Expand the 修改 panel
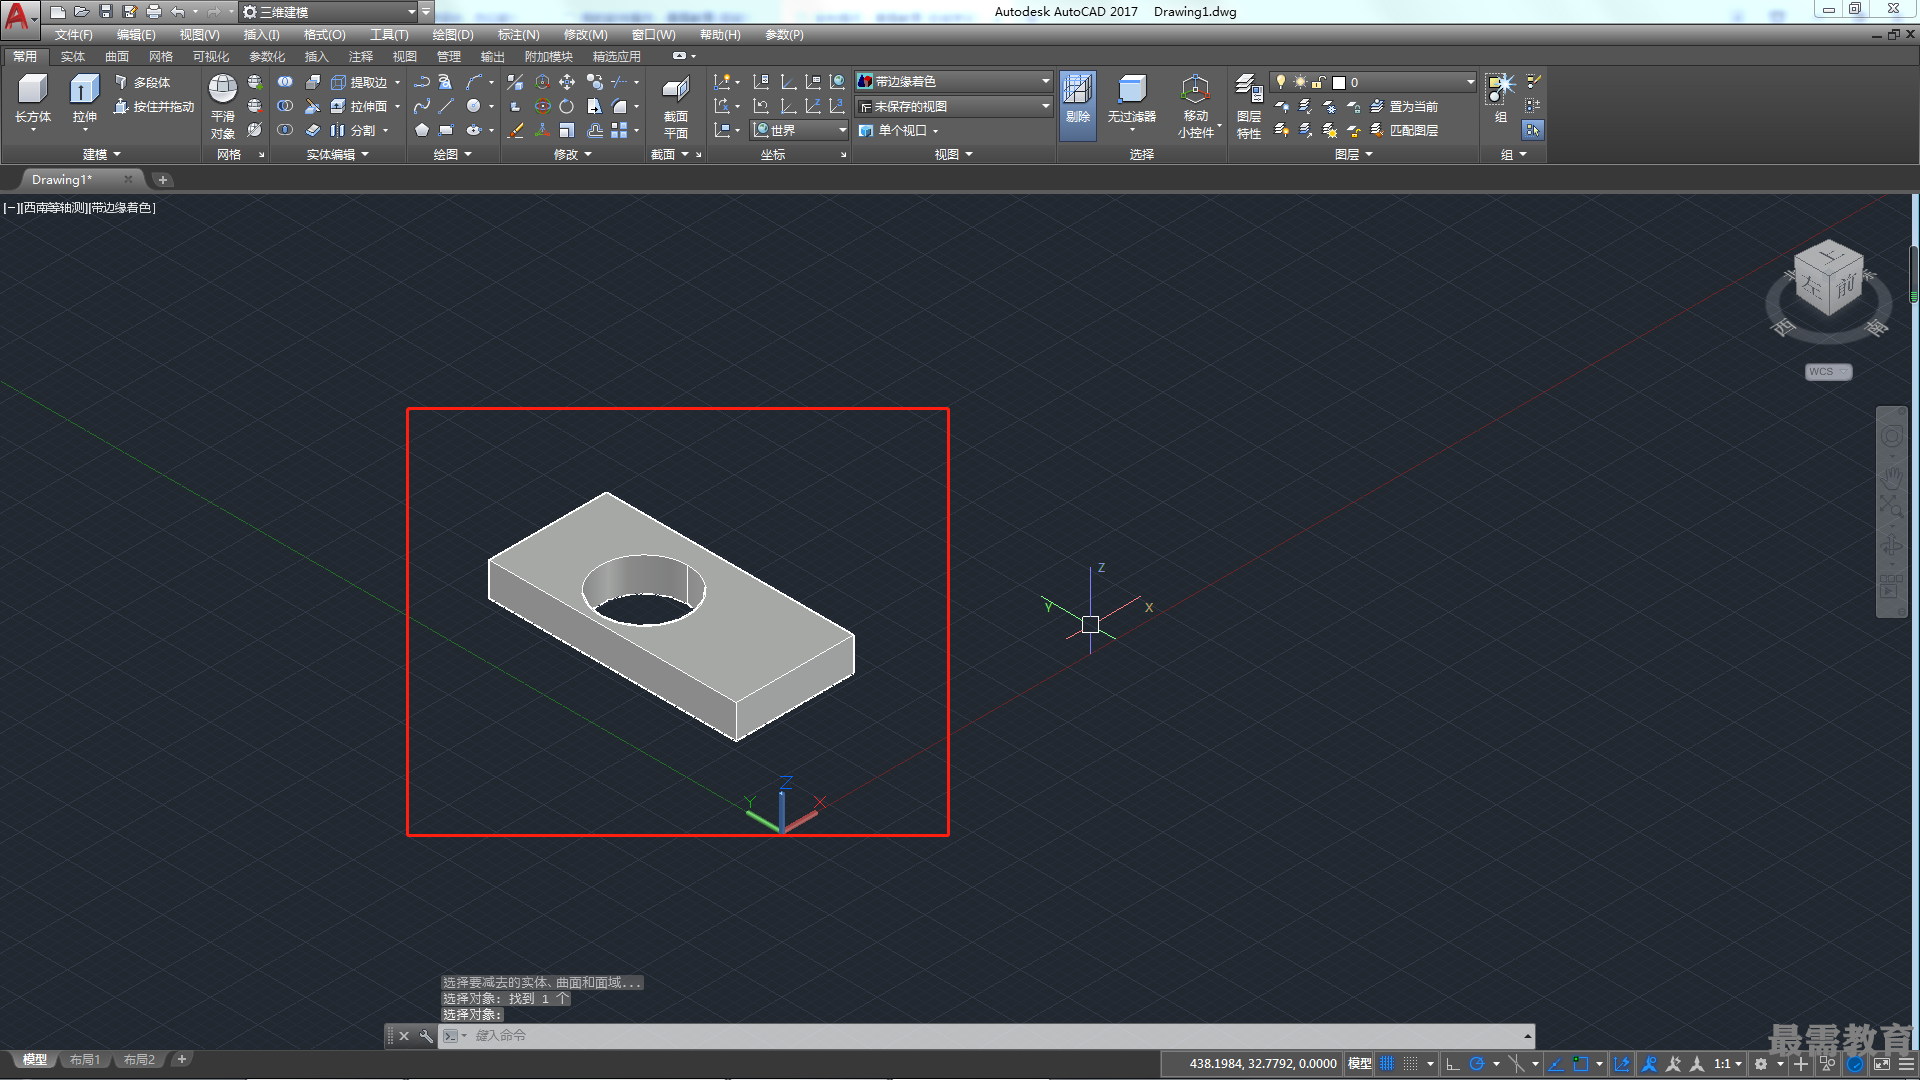The height and width of the screenshot is (1080, 1920). [573, 154]
